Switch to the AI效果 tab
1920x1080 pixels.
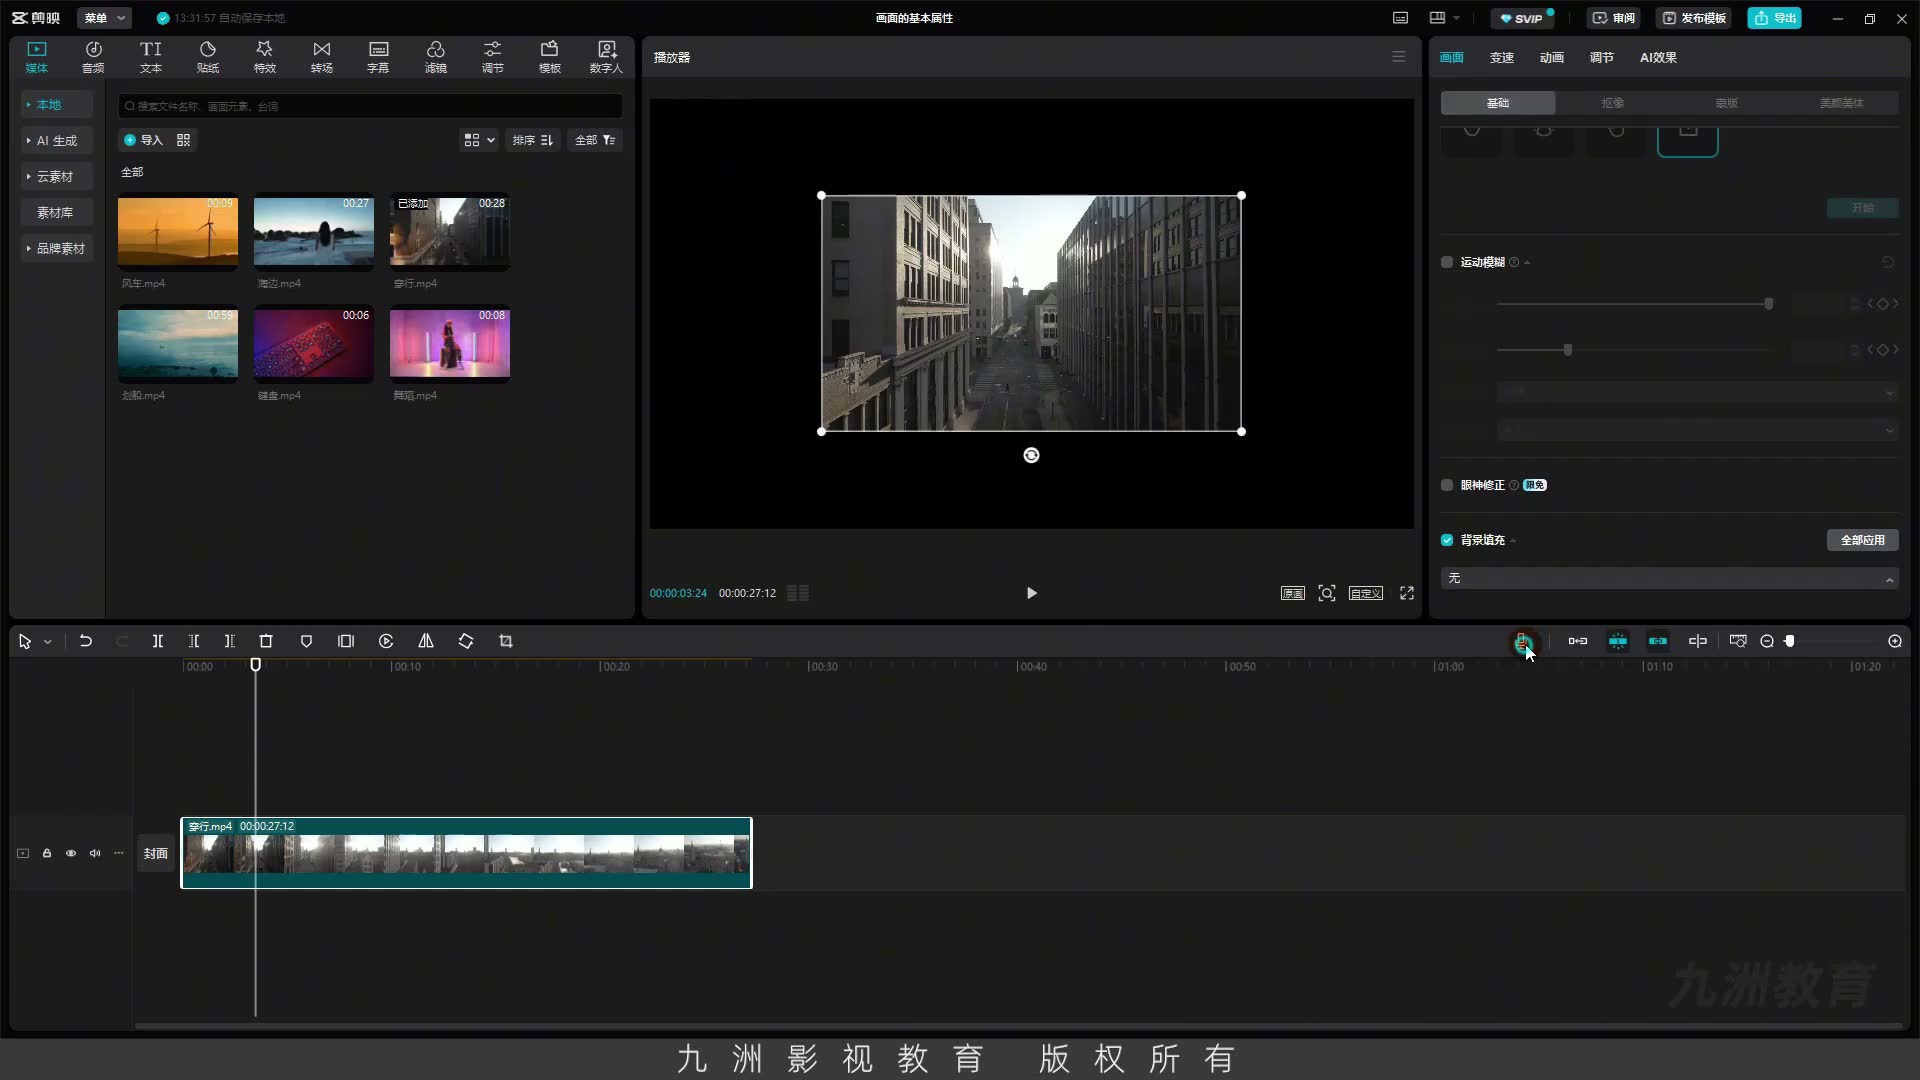(x=1658, y=57)
